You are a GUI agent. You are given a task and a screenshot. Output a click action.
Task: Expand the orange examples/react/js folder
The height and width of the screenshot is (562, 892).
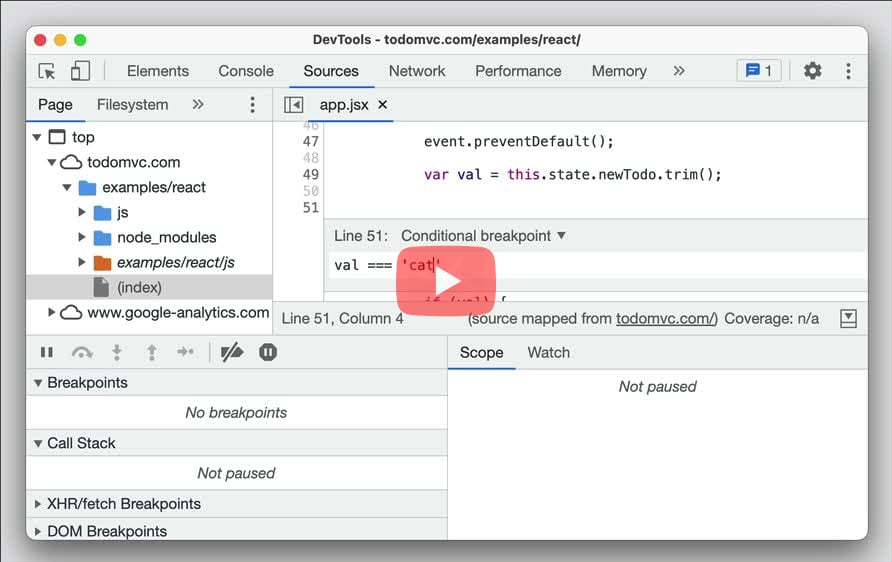[81, 262]
